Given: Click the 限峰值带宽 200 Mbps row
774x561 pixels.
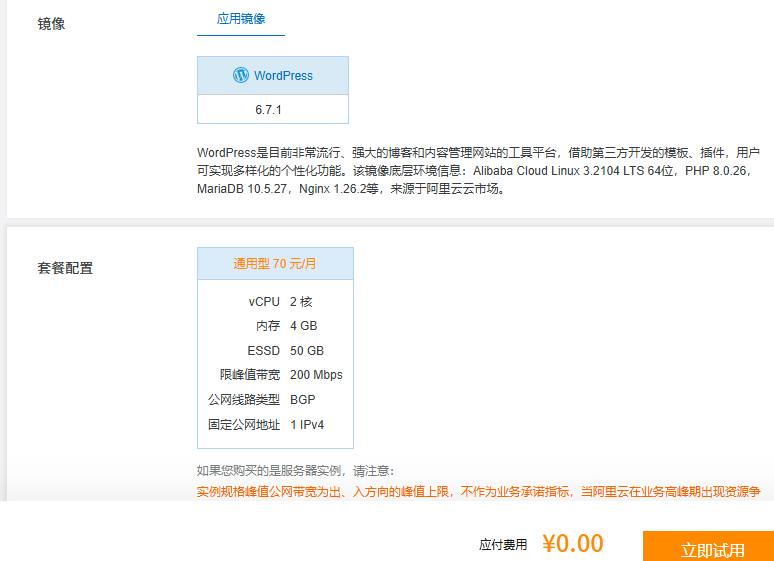Looking at the screenshot, I should [275, 375].
